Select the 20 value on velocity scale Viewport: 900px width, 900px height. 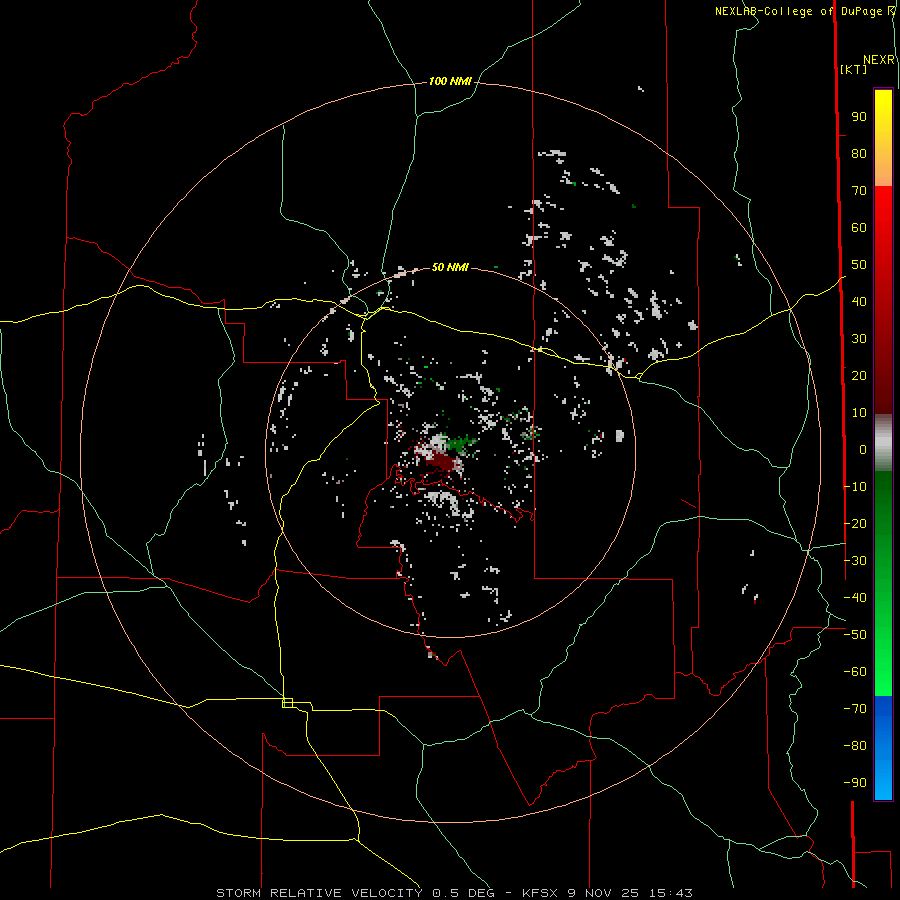coord(859,375)
